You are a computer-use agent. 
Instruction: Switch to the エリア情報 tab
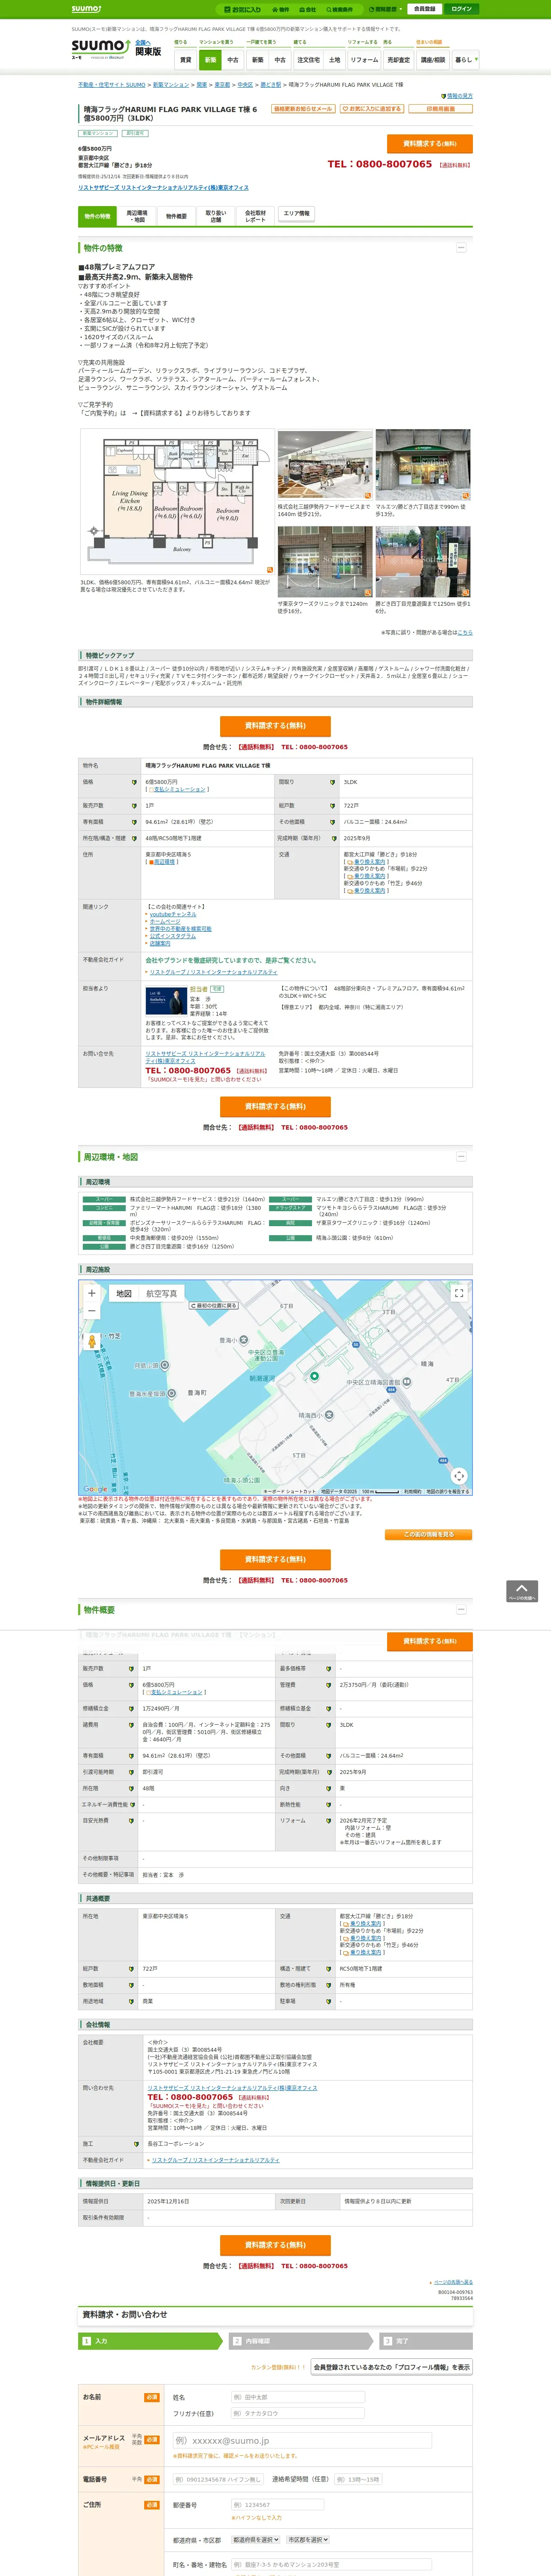point(296,214)
